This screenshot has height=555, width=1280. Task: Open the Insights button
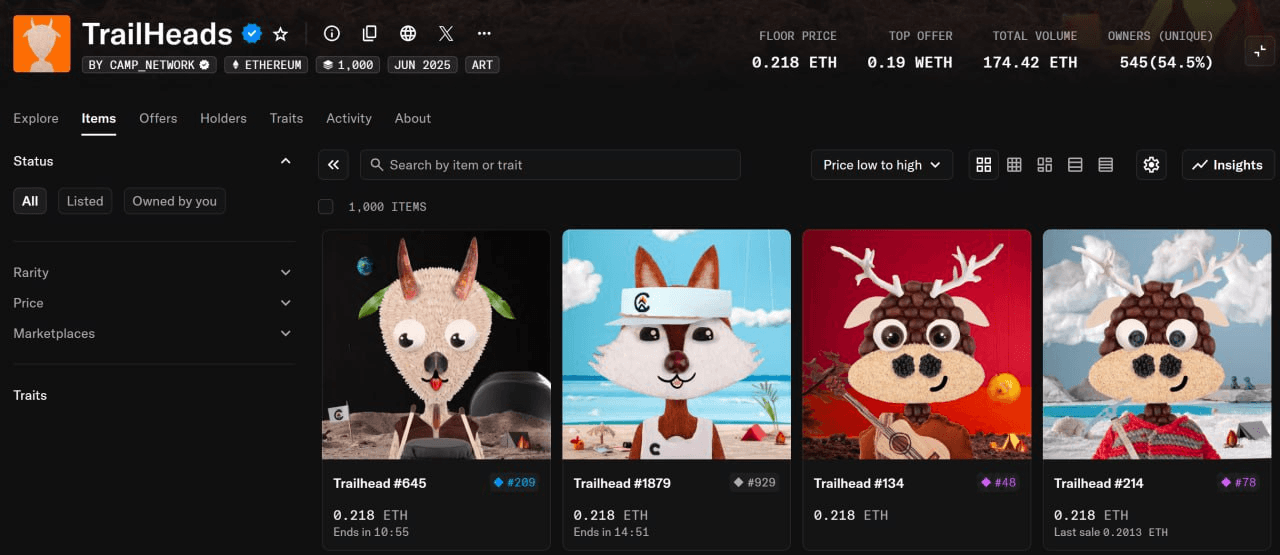point(1227,165)
